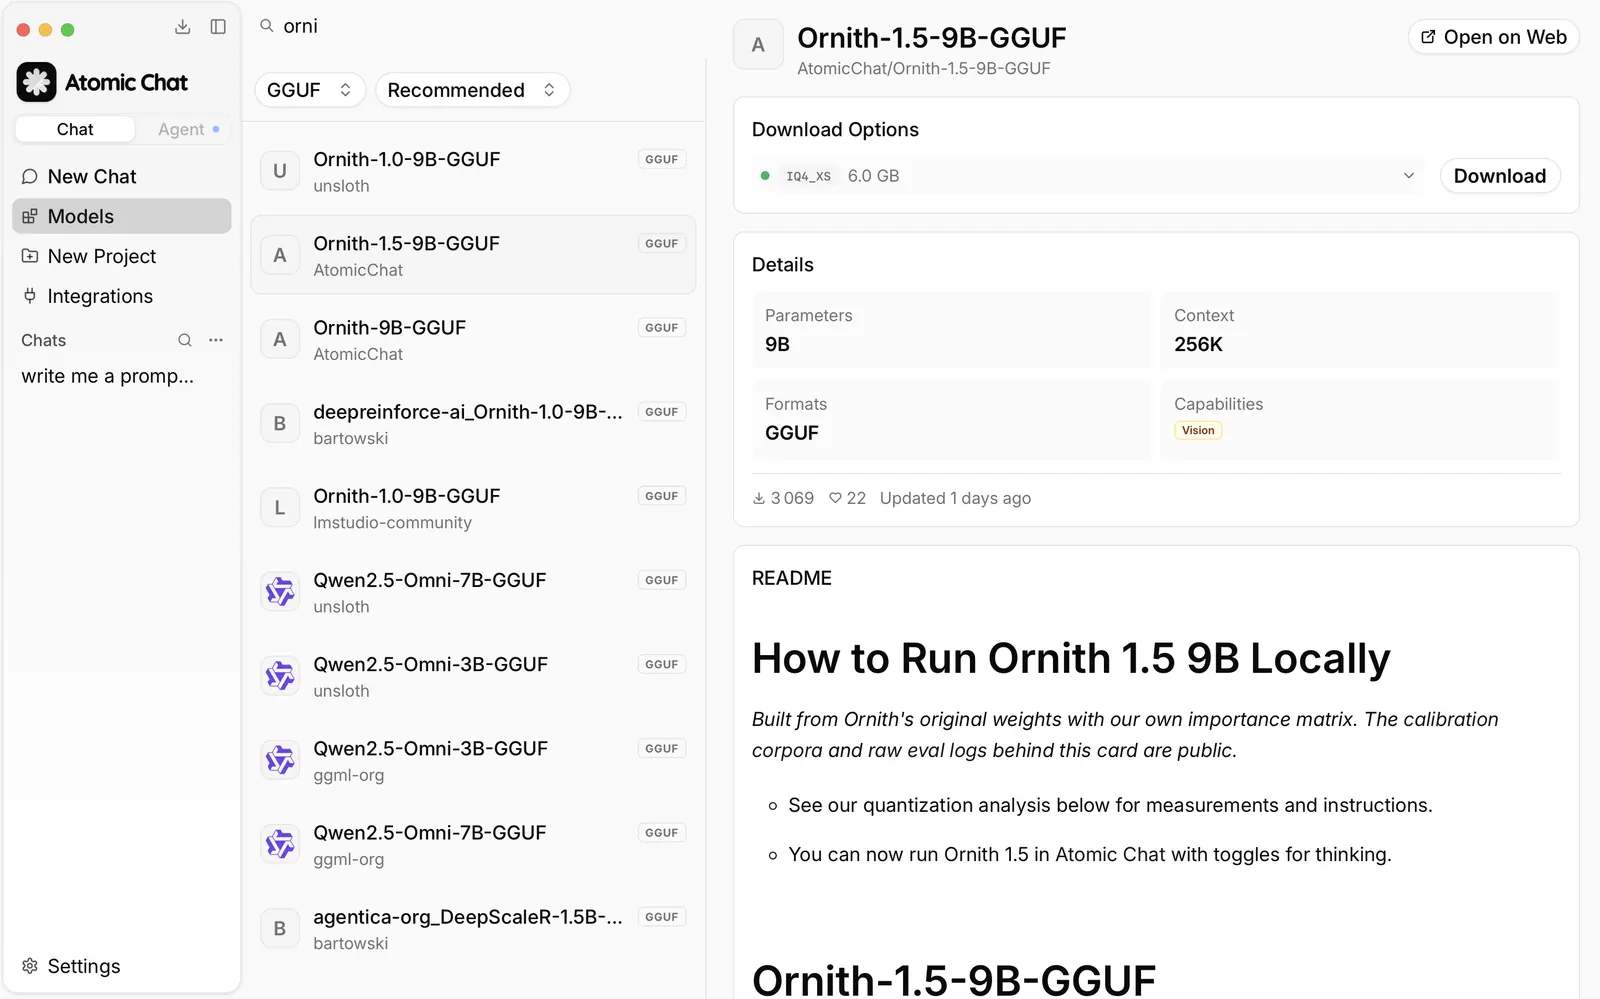1600x999 pixels.
Task: Click the Qwen logo of unsloth Qwen2.5-Omni-3B-GGUF
Action: tap(280, 676)
